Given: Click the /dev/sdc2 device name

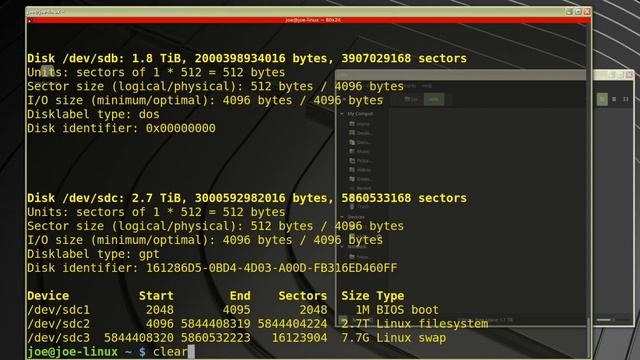Looking at the screenshot, I should [x=58, y=324].
